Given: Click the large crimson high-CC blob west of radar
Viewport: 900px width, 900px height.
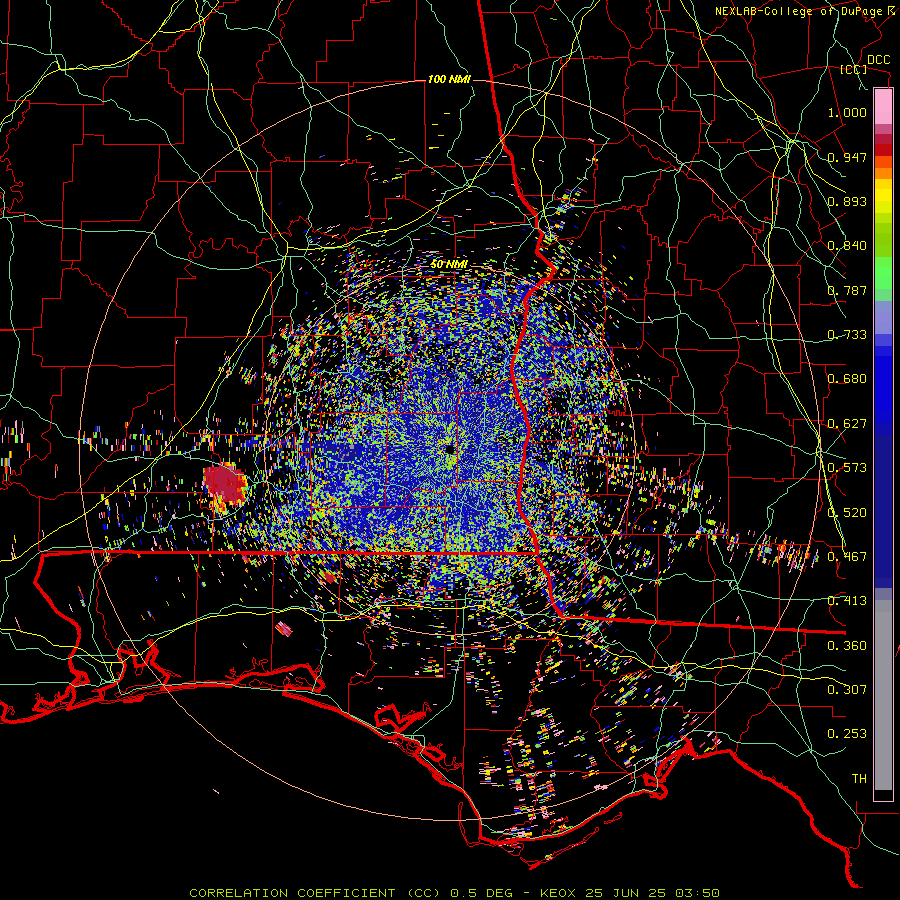Looking at the screenshot, I should coord(224,483).
